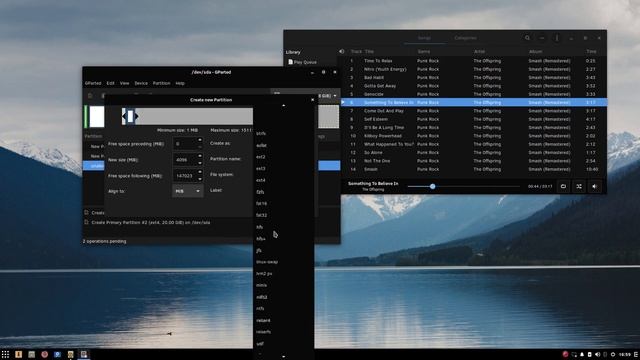The height and width of the screenshot is (360, 640).
Task: Open Play Queue in the Library sidebar
Action: click(302, 62)
